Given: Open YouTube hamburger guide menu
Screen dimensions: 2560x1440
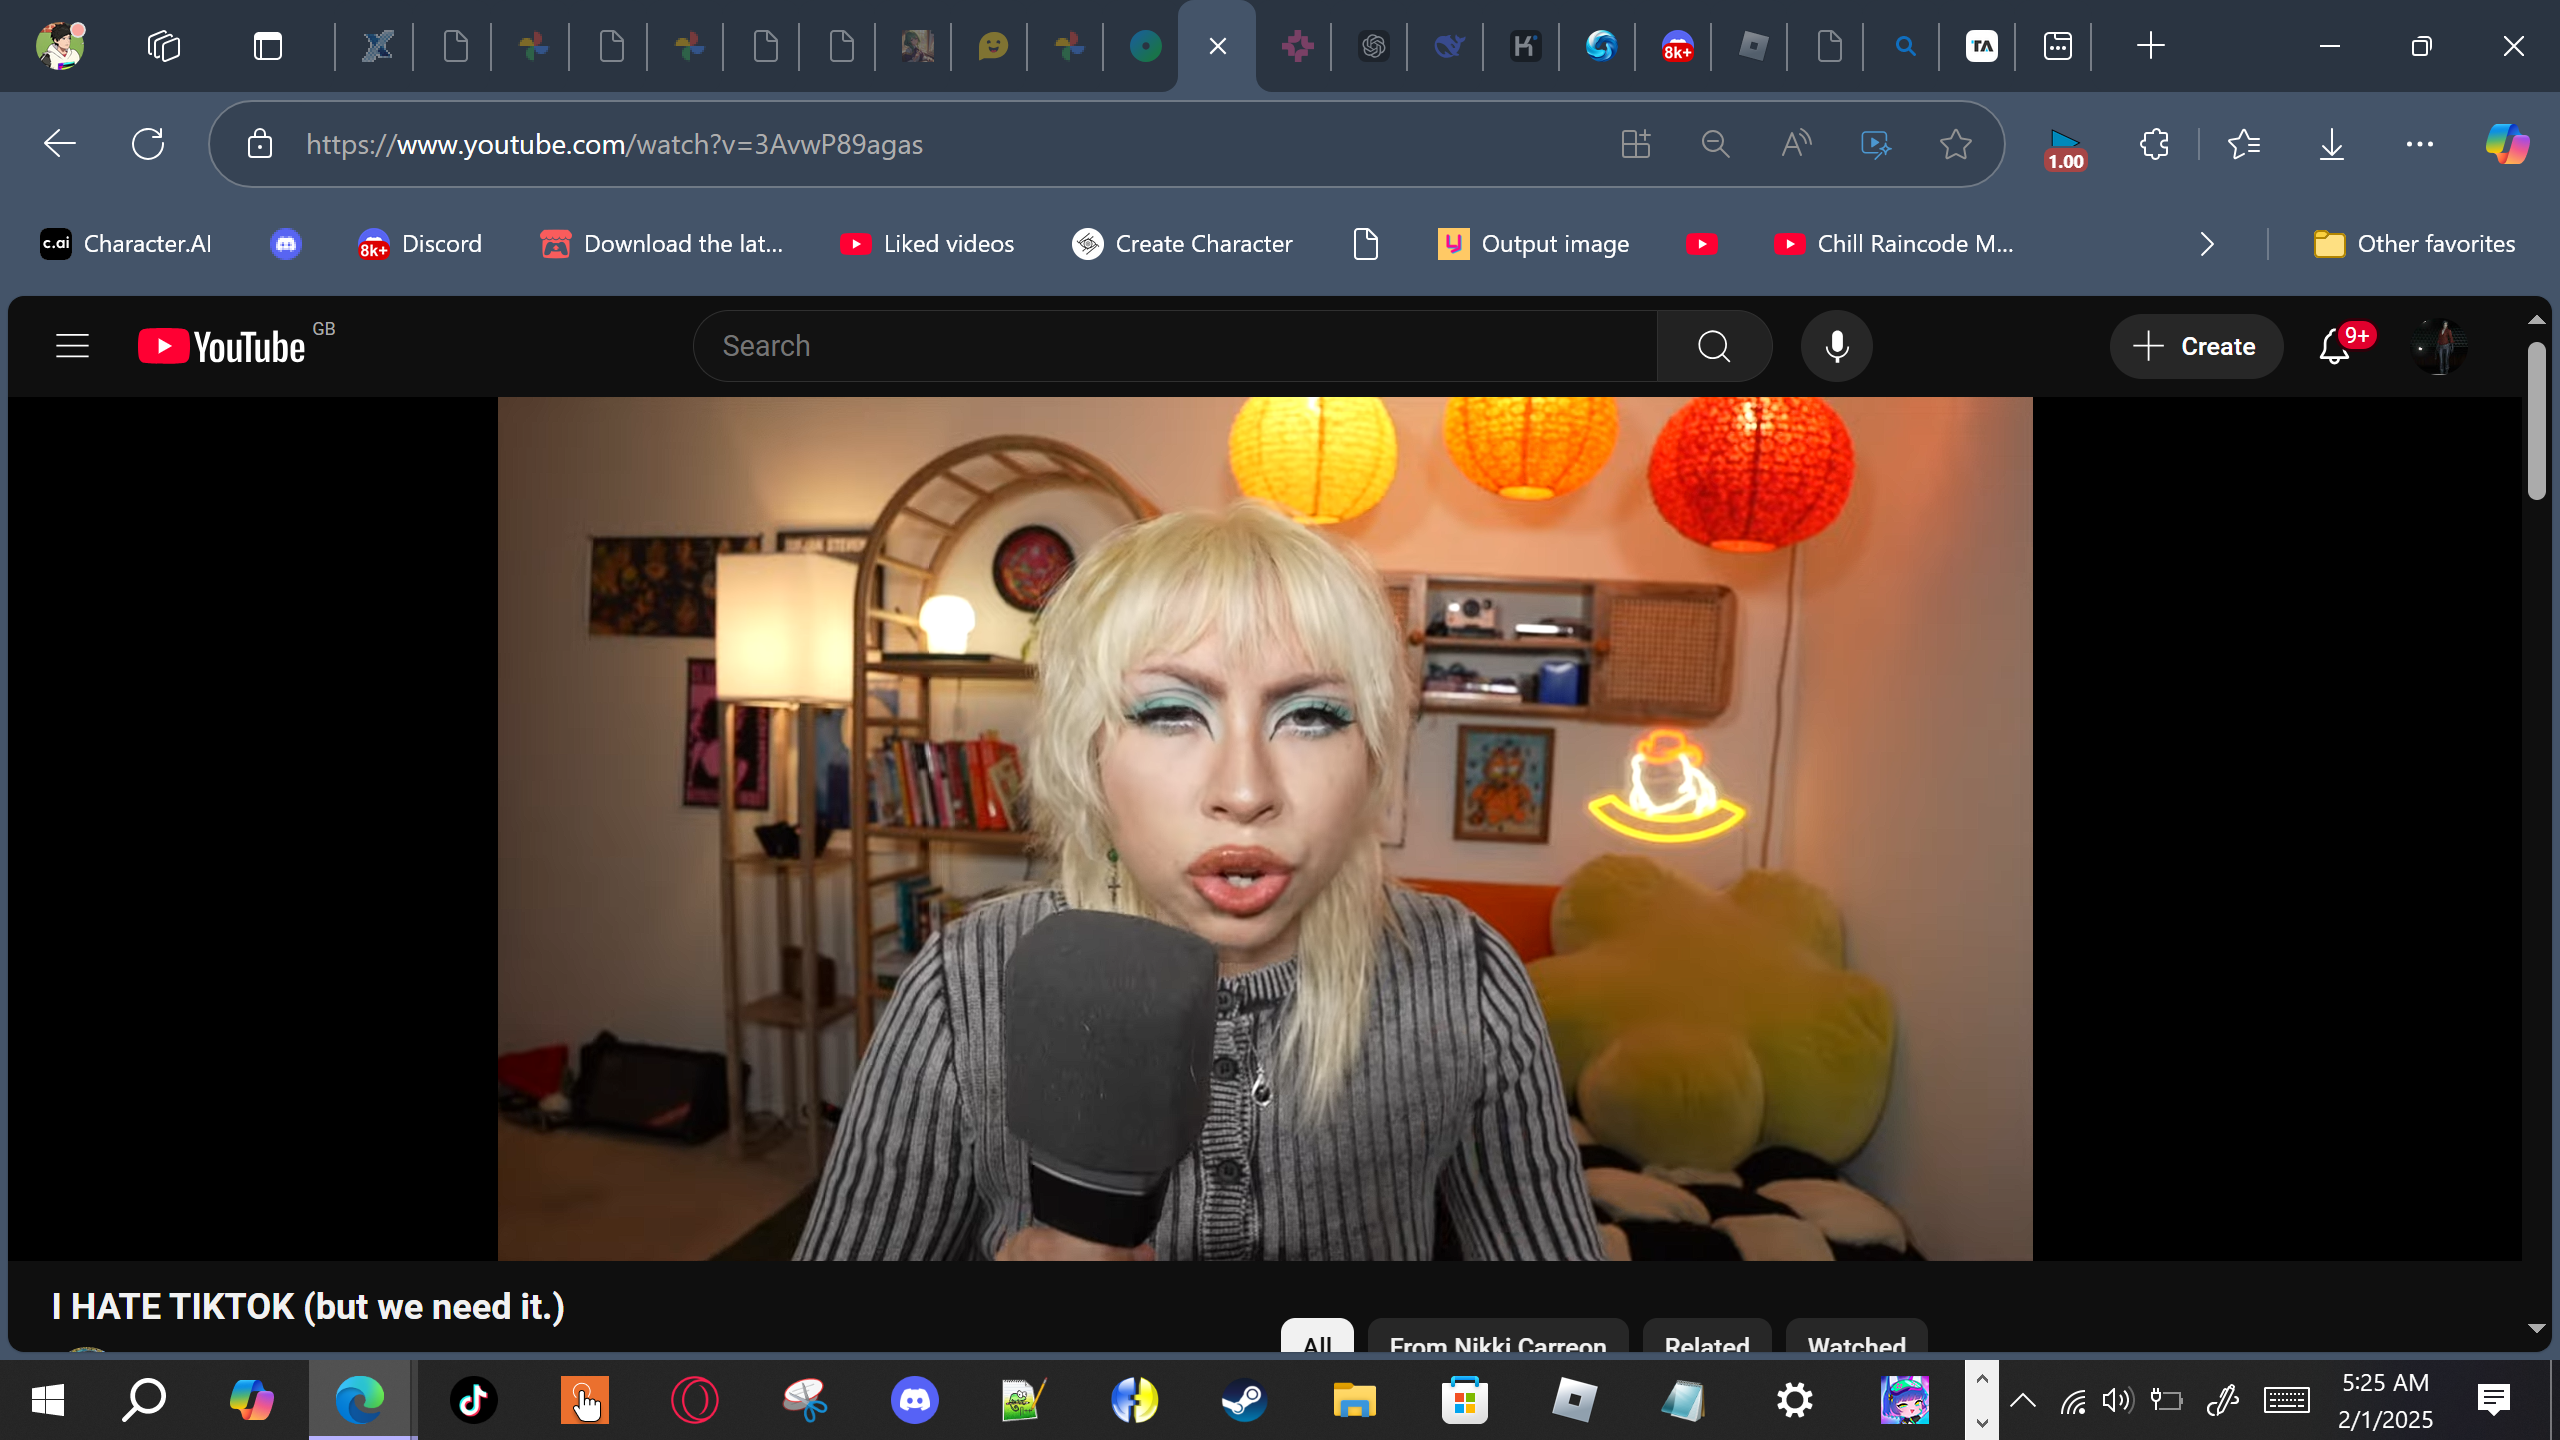Looking at the screenshot, I should pyautogui.click(x=72, y=346).
